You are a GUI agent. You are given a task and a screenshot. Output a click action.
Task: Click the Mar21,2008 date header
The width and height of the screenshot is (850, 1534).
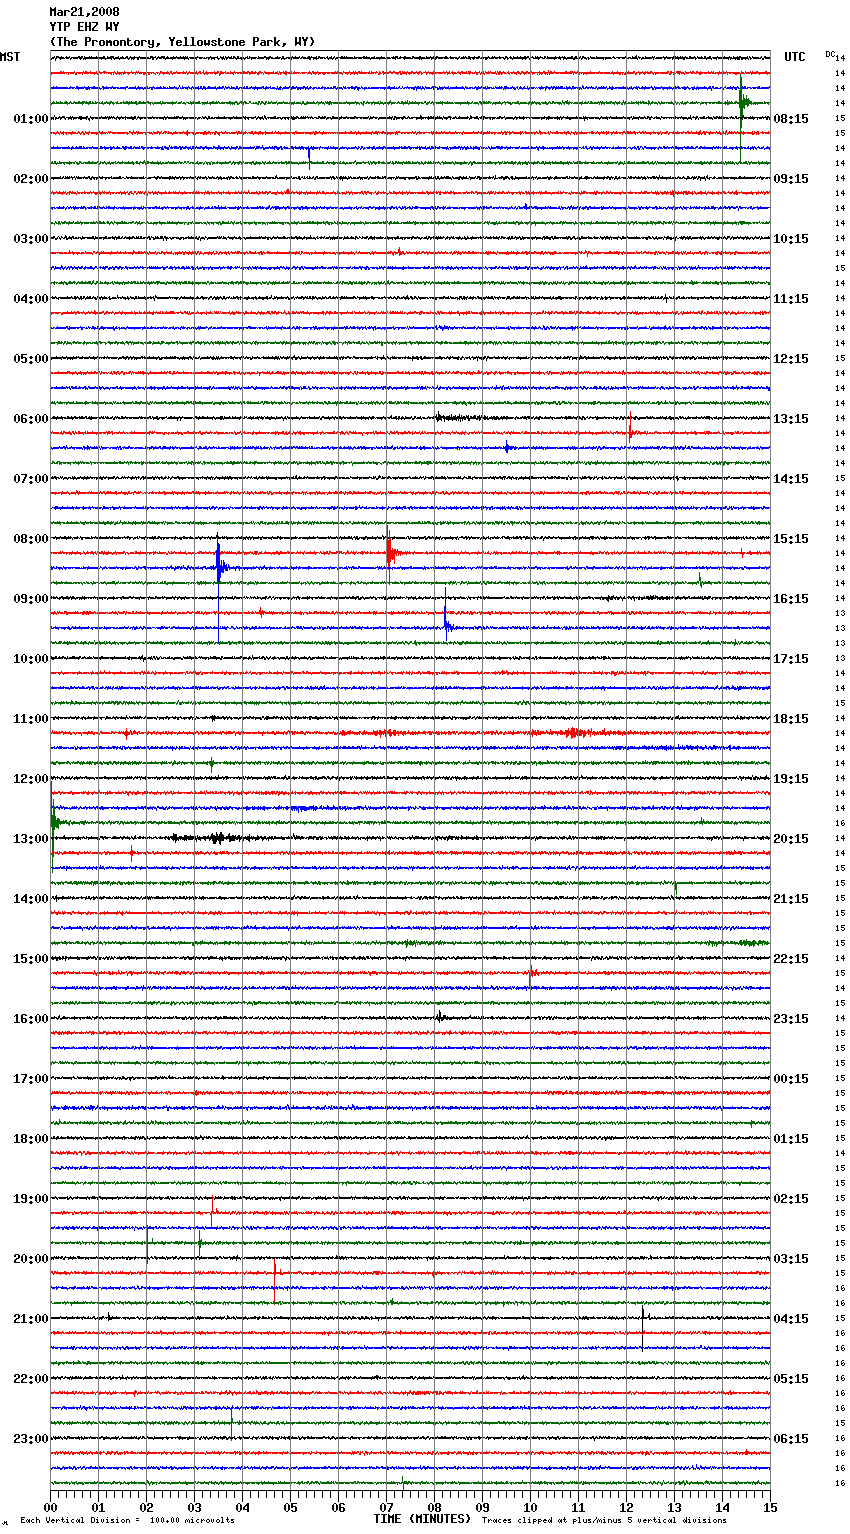[84, 12]
